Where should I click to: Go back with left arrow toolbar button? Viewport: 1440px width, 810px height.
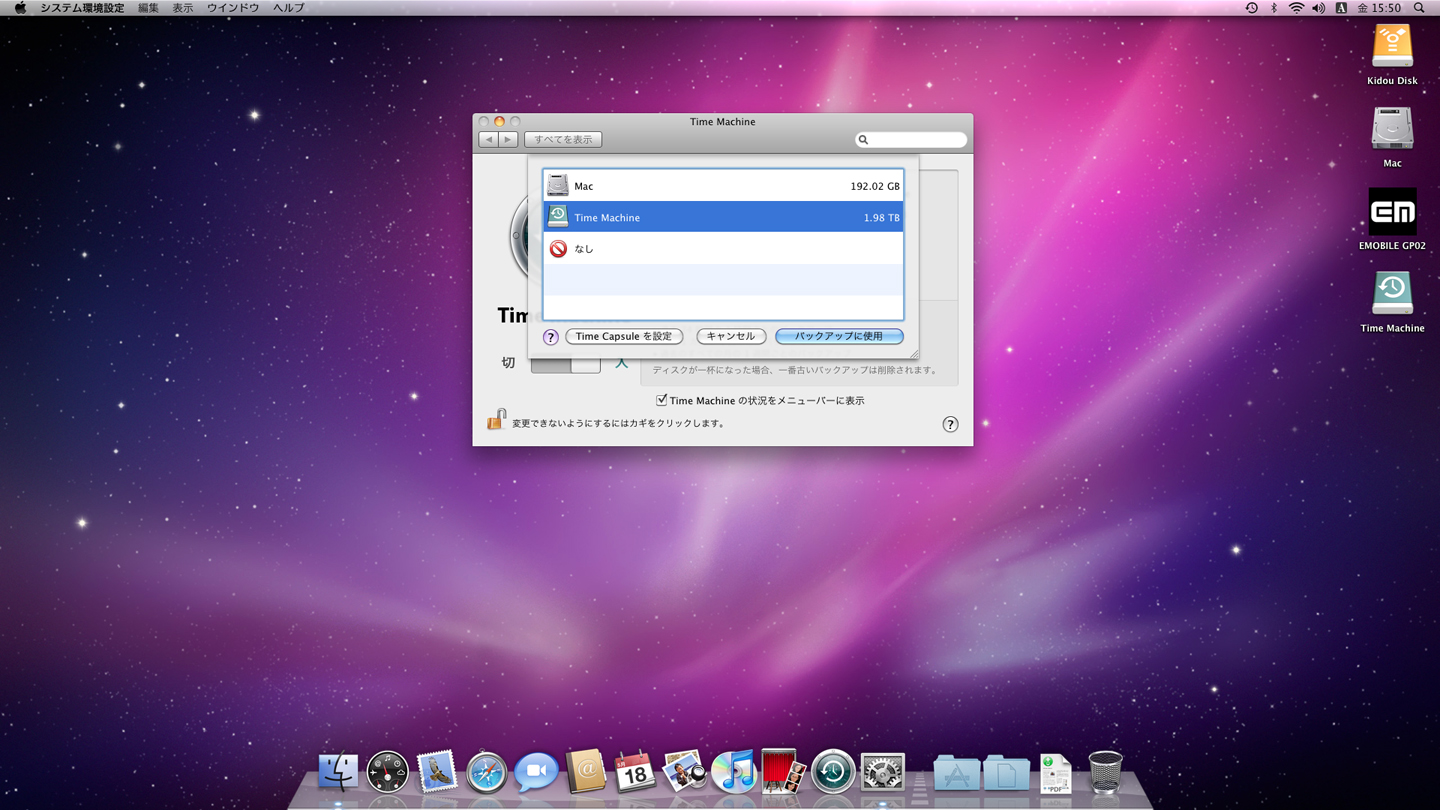click(488, 139)
